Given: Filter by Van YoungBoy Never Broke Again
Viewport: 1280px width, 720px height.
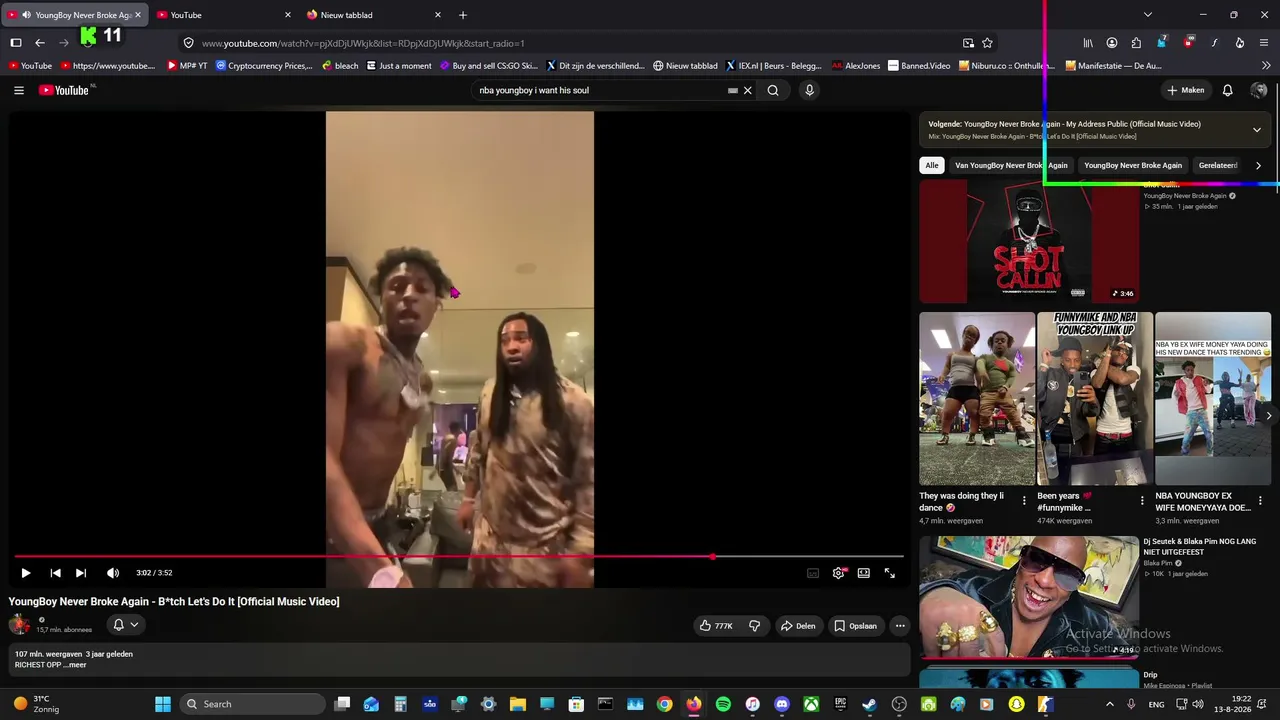Looking at the screenshot, I should tap(1011, 165).
